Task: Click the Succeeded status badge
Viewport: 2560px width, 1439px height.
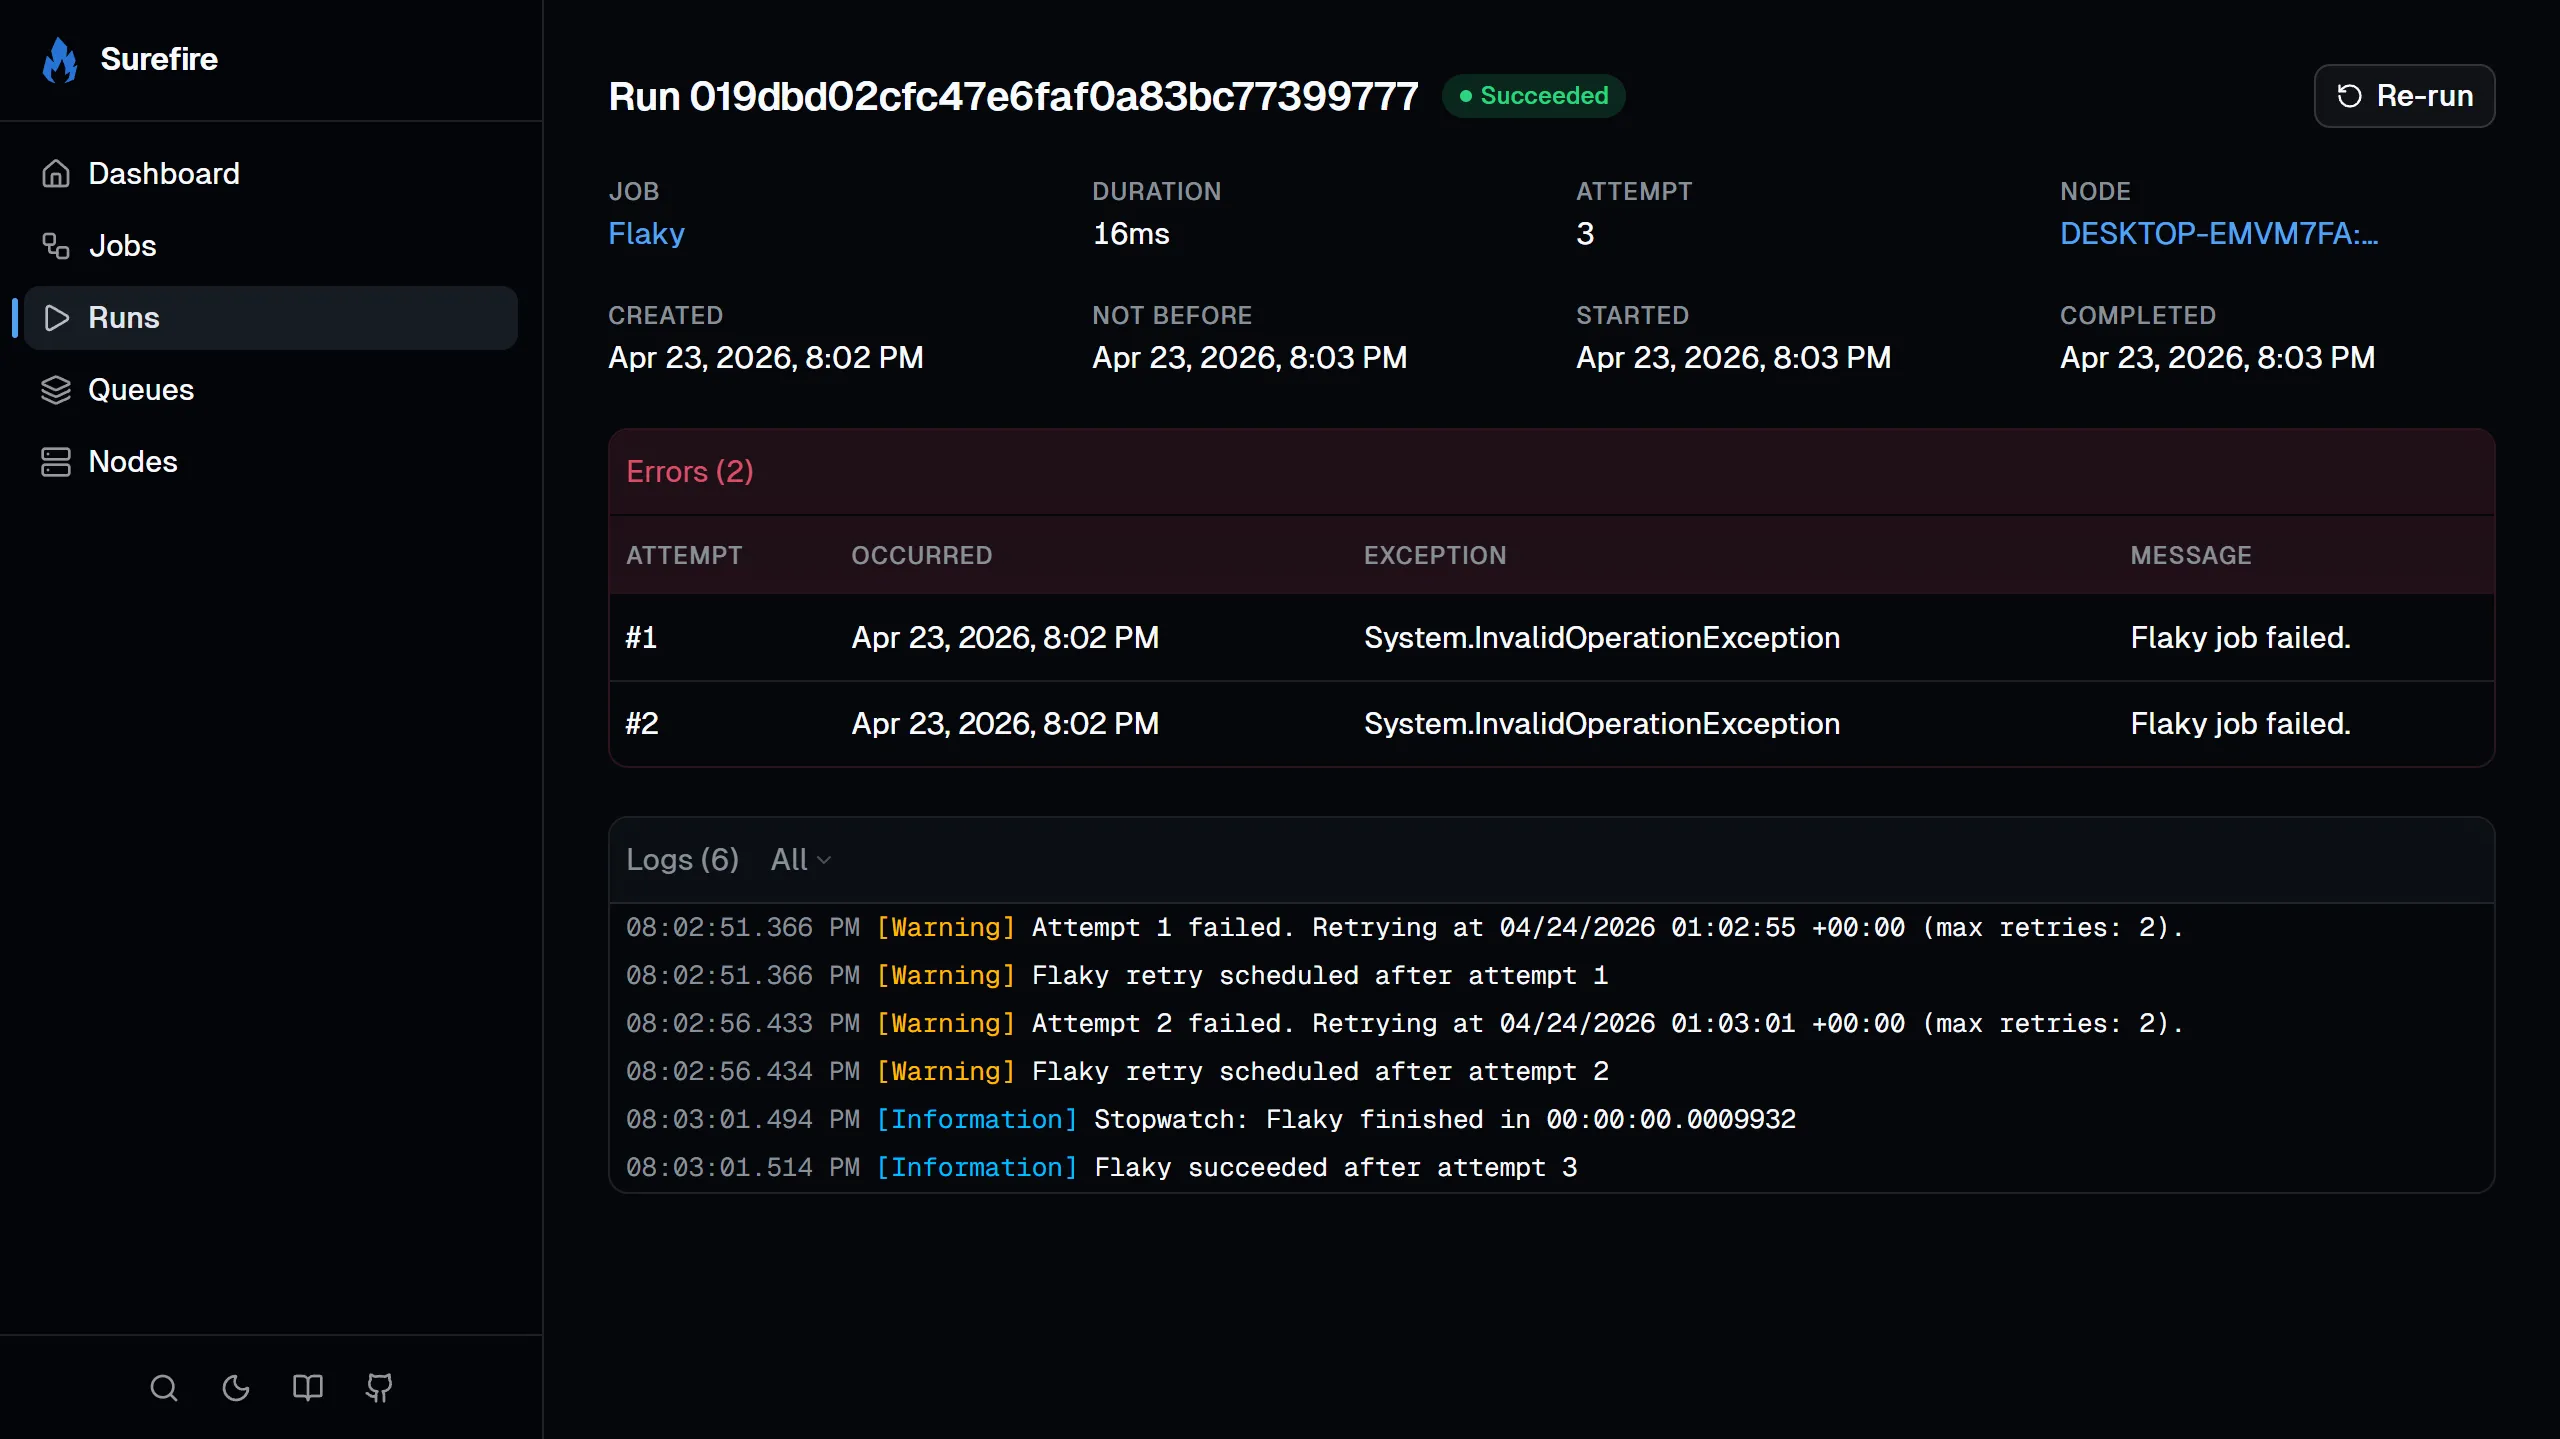Action: (1533, 96)
